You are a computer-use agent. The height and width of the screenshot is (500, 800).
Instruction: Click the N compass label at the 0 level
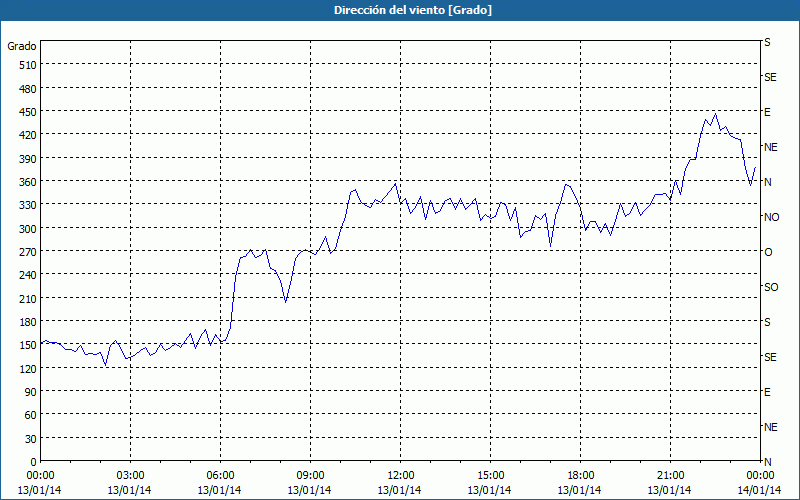(768, 462)
